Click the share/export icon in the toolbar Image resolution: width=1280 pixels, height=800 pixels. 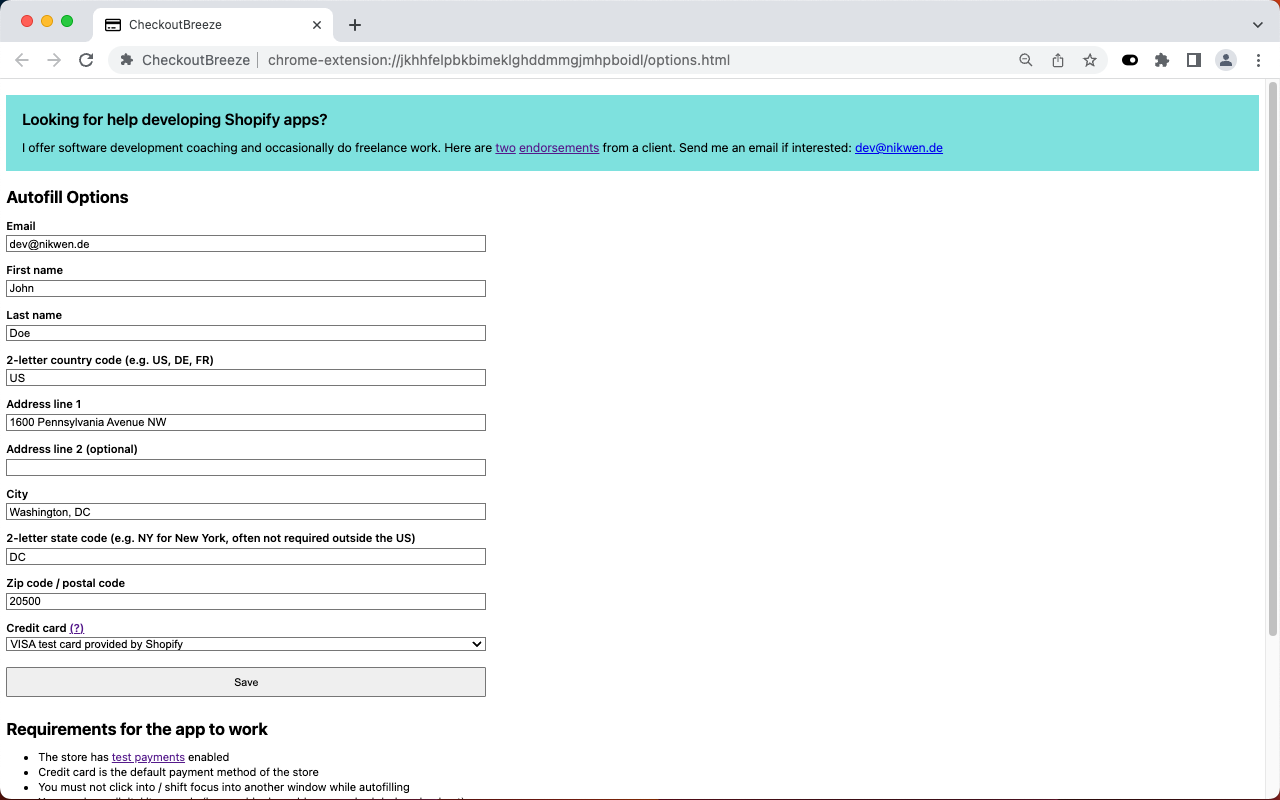(x=1058, y=60)
